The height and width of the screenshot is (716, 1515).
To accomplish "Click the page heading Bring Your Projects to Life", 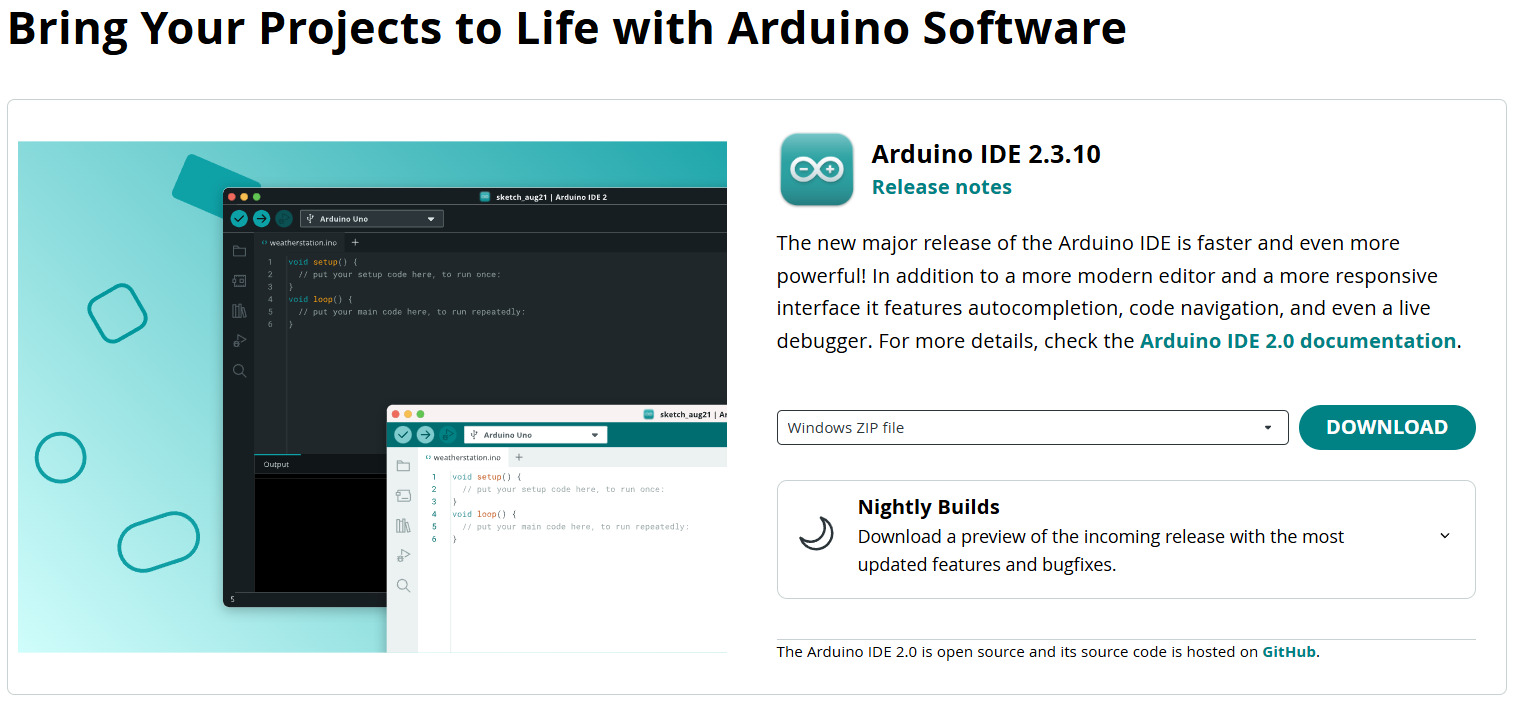I will [567, 28].
